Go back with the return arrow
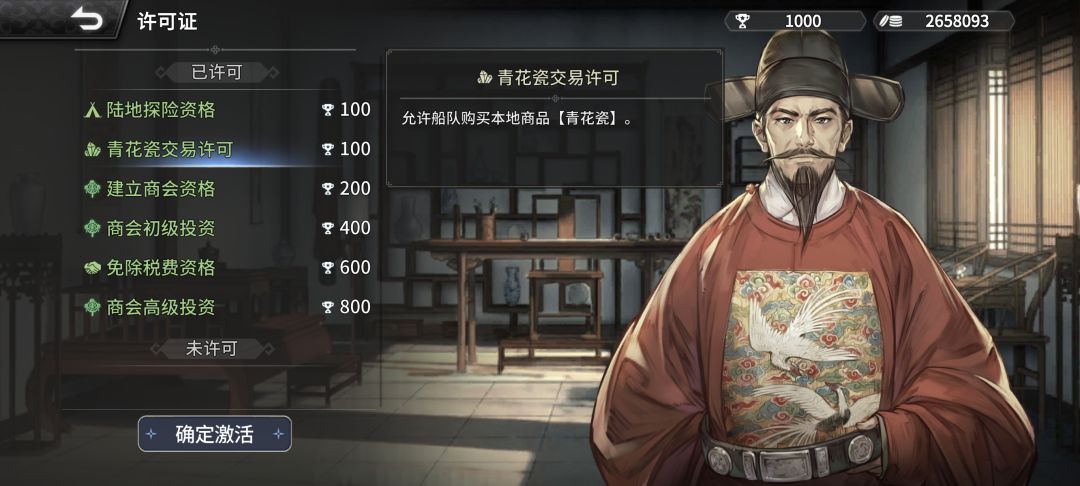Viewport: 1080px width, 486px height. click(87, 20)
